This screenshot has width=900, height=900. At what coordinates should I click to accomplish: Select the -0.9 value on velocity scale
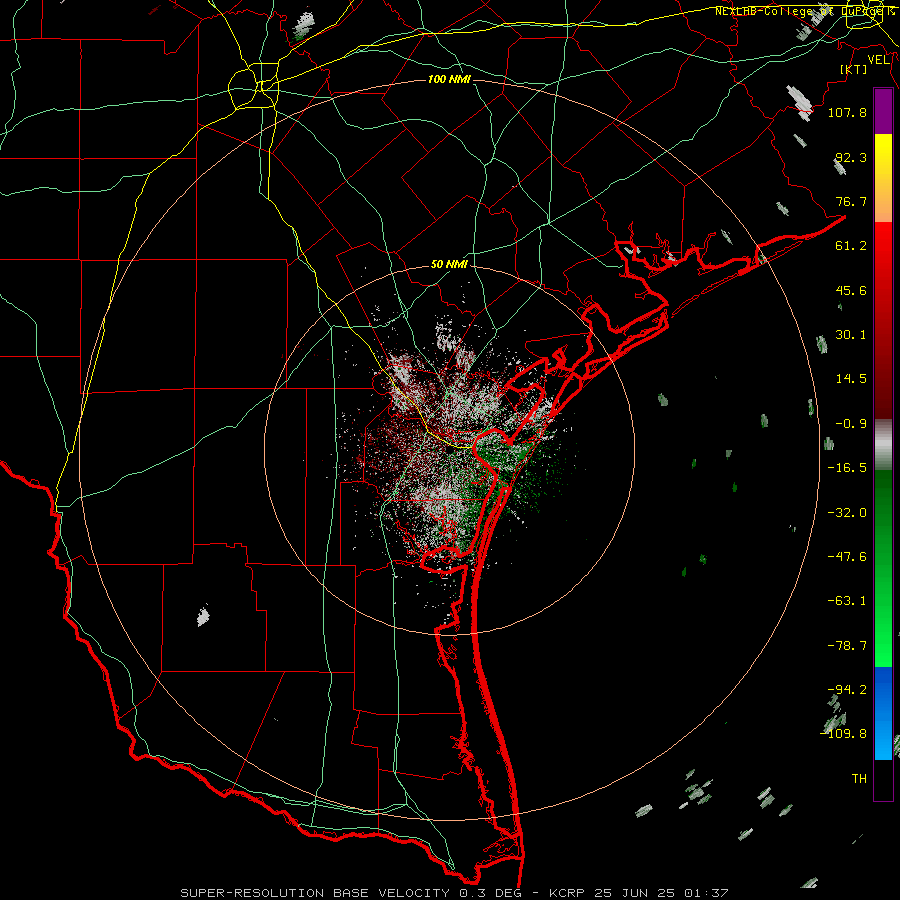pyautogui.click(x=851, y=424)
